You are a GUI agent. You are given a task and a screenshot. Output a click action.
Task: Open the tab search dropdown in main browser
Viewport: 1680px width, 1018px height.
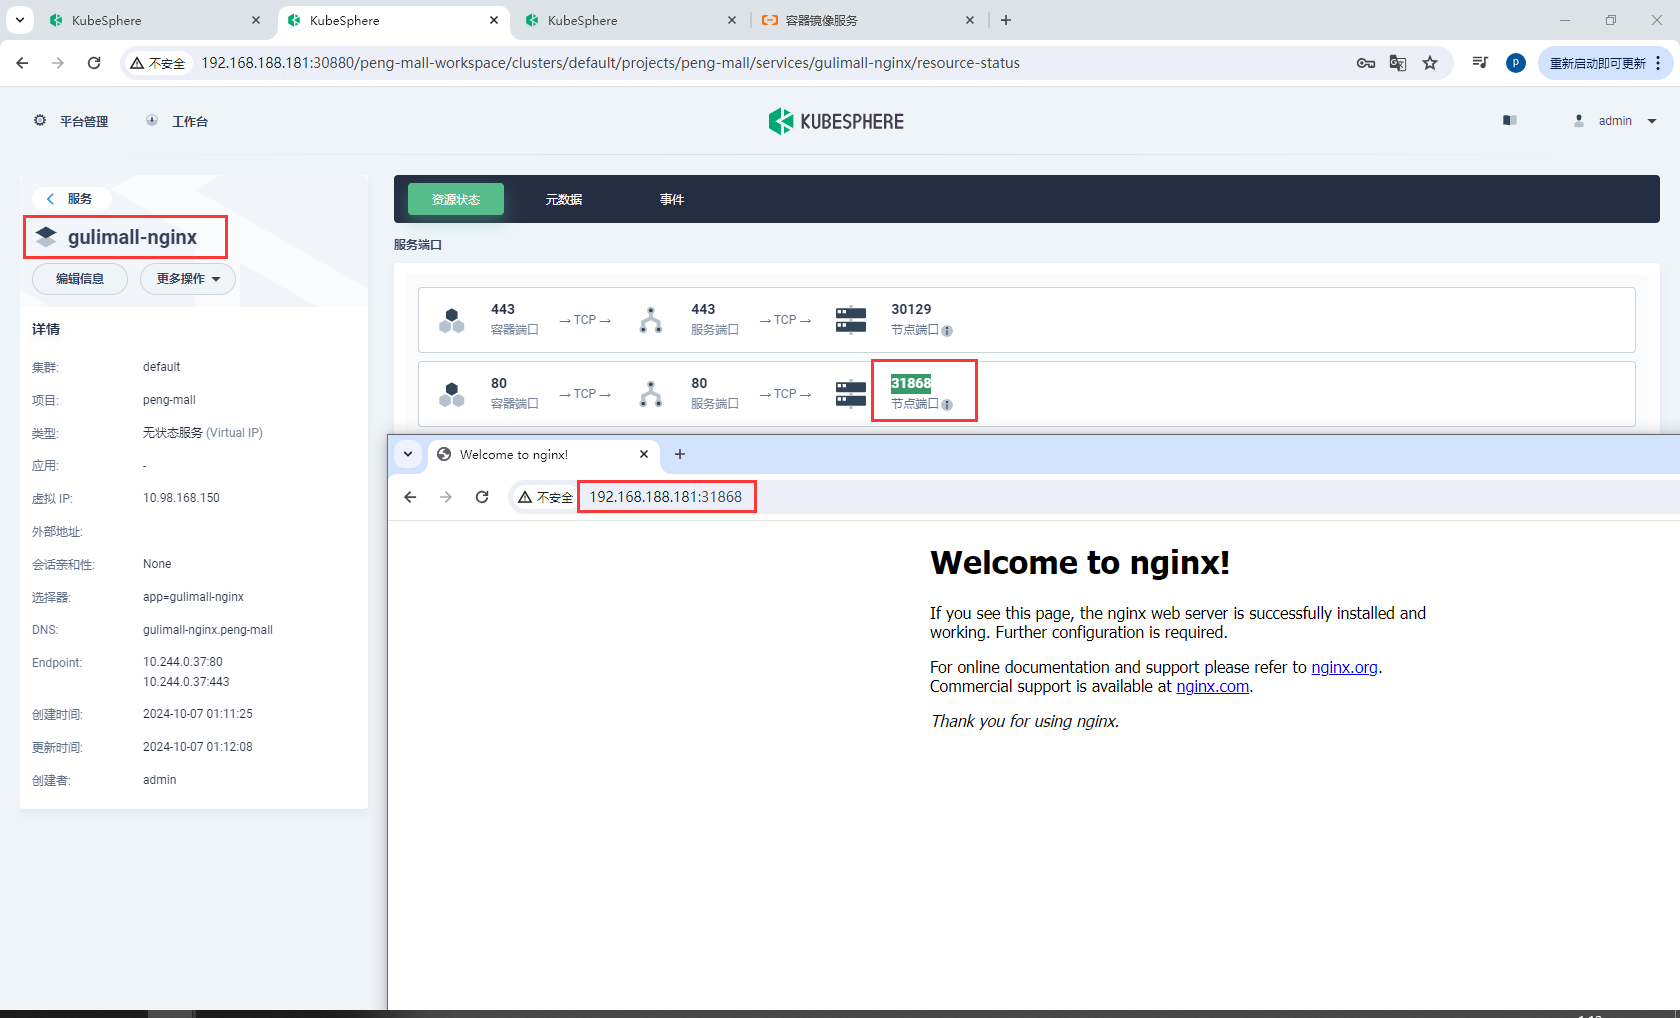point(19,20)
